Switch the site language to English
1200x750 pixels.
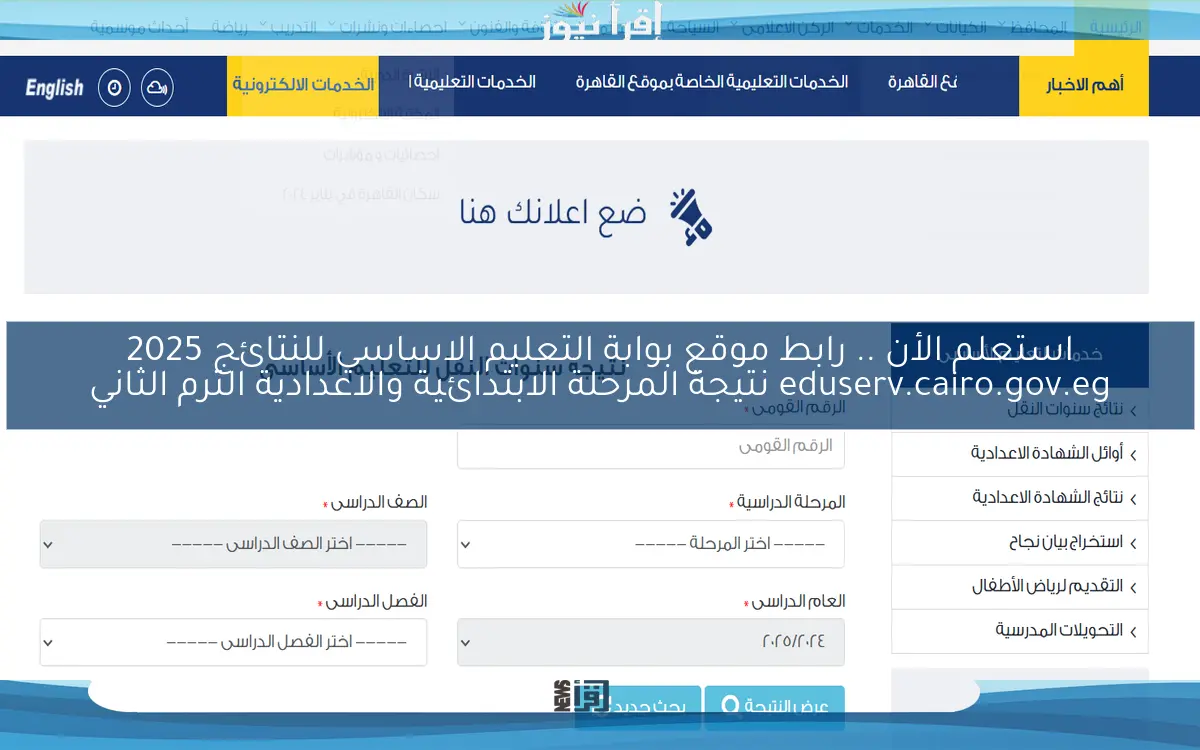[x=54, y=88]
